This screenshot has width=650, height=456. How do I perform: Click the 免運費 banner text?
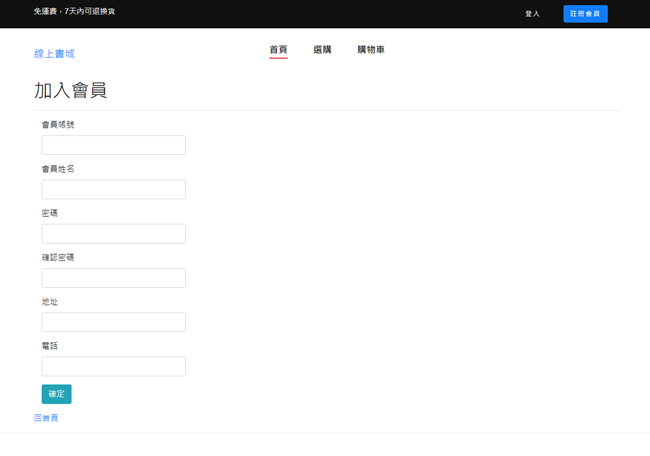(75, 11)
